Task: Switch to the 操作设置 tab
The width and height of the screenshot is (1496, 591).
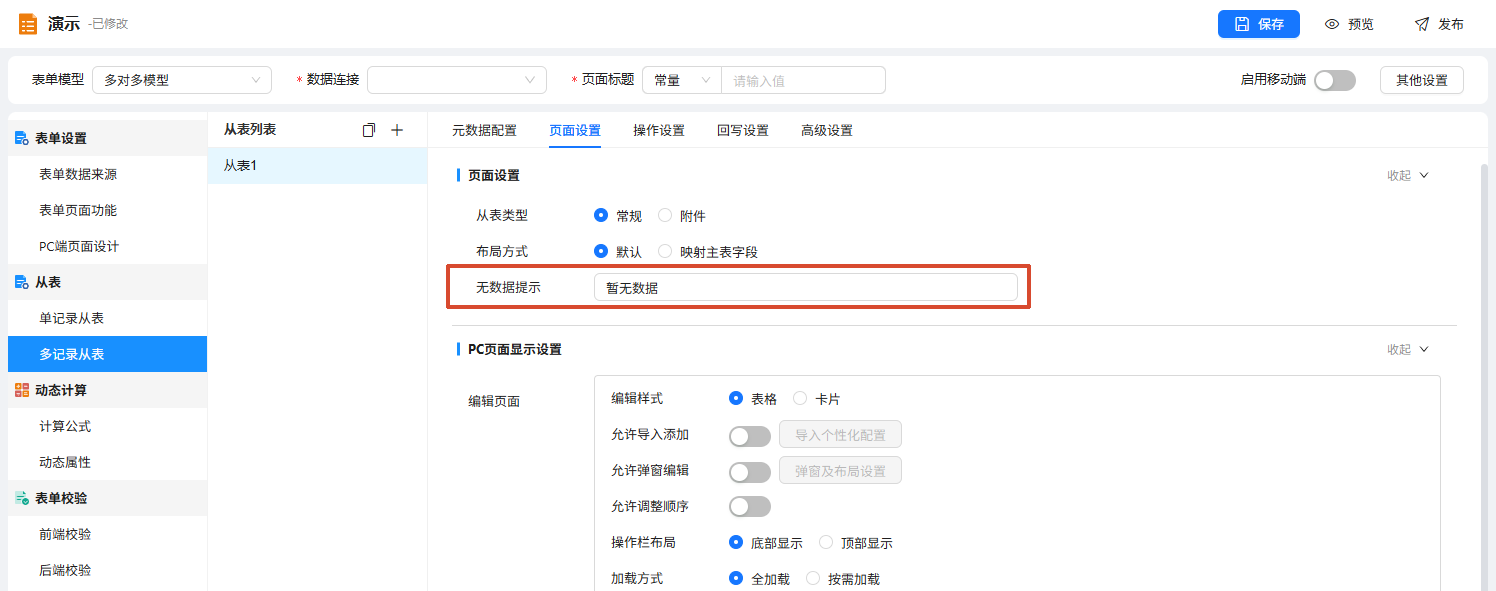Action: tap(659, 130)
